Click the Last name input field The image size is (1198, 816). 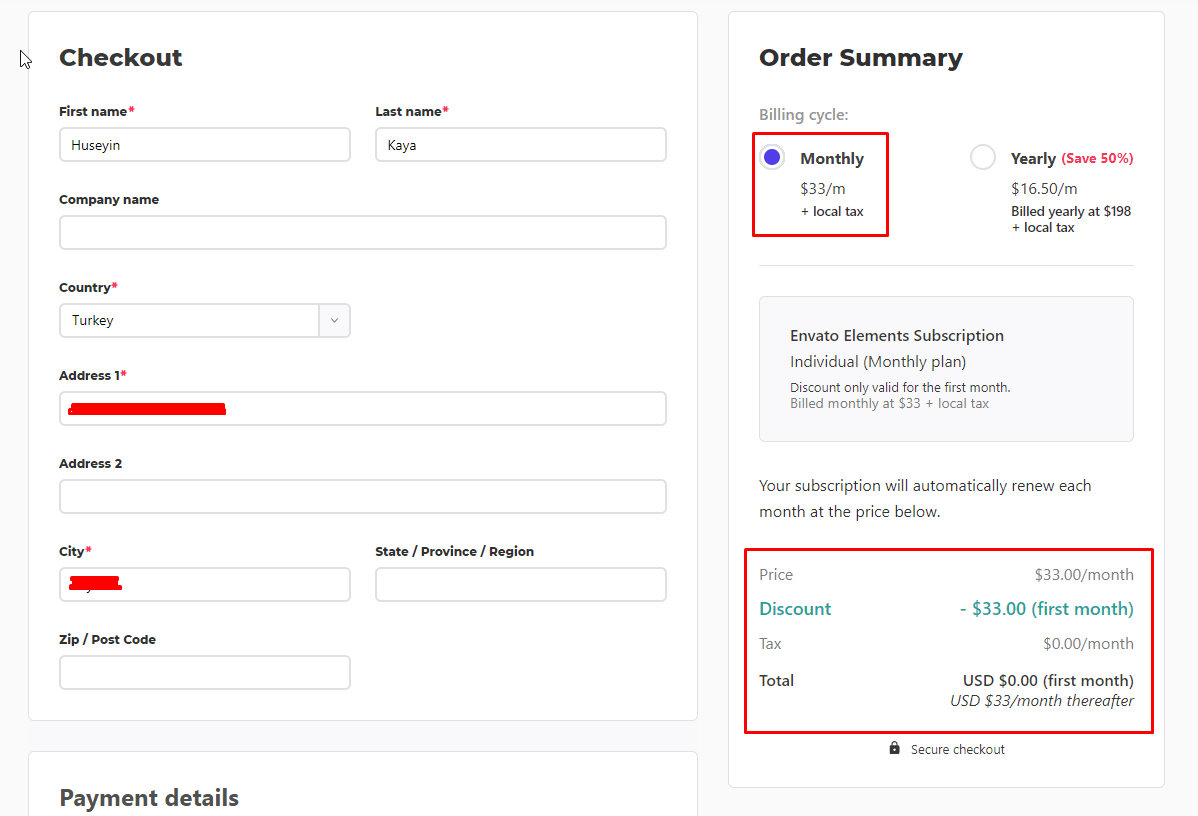click(x=520, y=145)
